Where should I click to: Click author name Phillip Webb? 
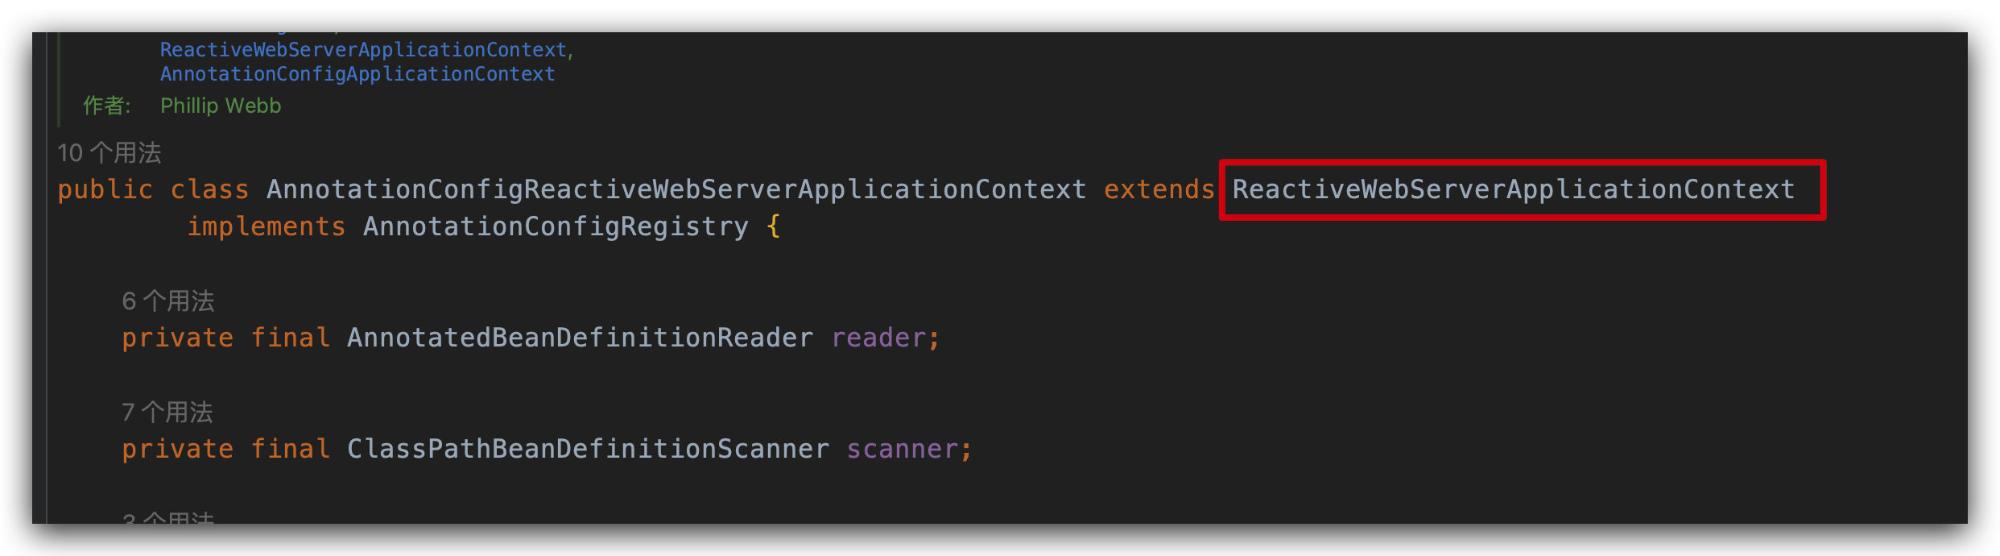tap(221, 106)
